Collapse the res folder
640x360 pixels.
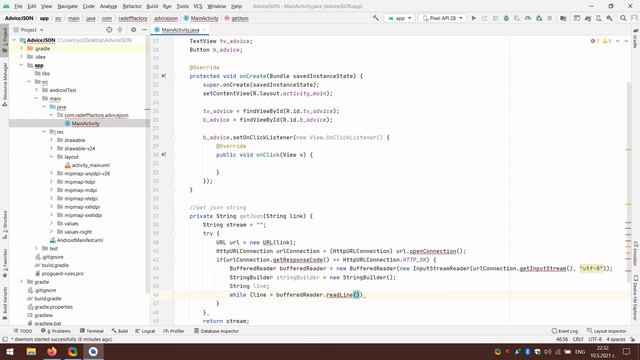coord(44,131)
